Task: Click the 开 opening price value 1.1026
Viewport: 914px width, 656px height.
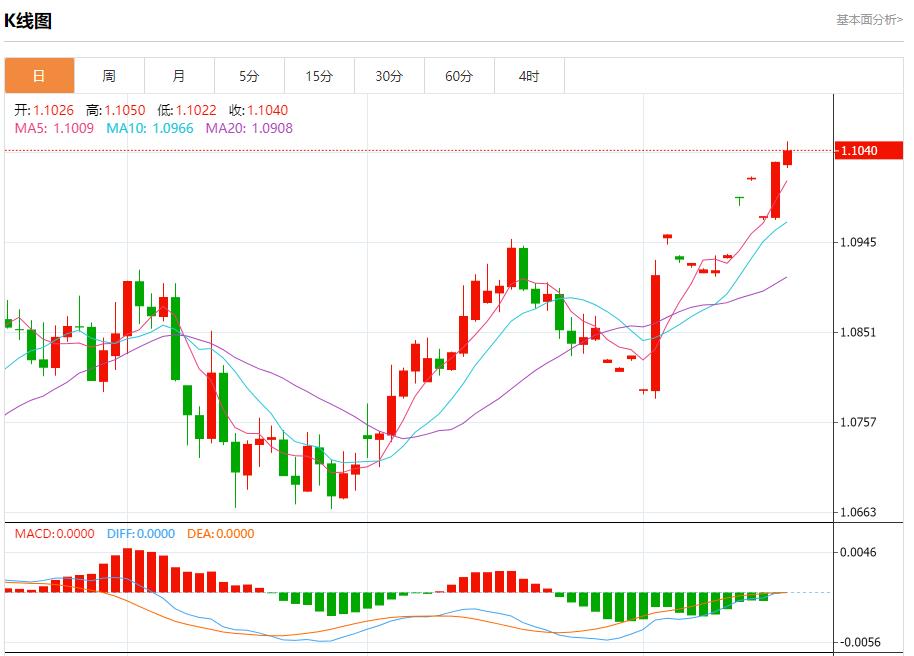Action: coord(53,111)
